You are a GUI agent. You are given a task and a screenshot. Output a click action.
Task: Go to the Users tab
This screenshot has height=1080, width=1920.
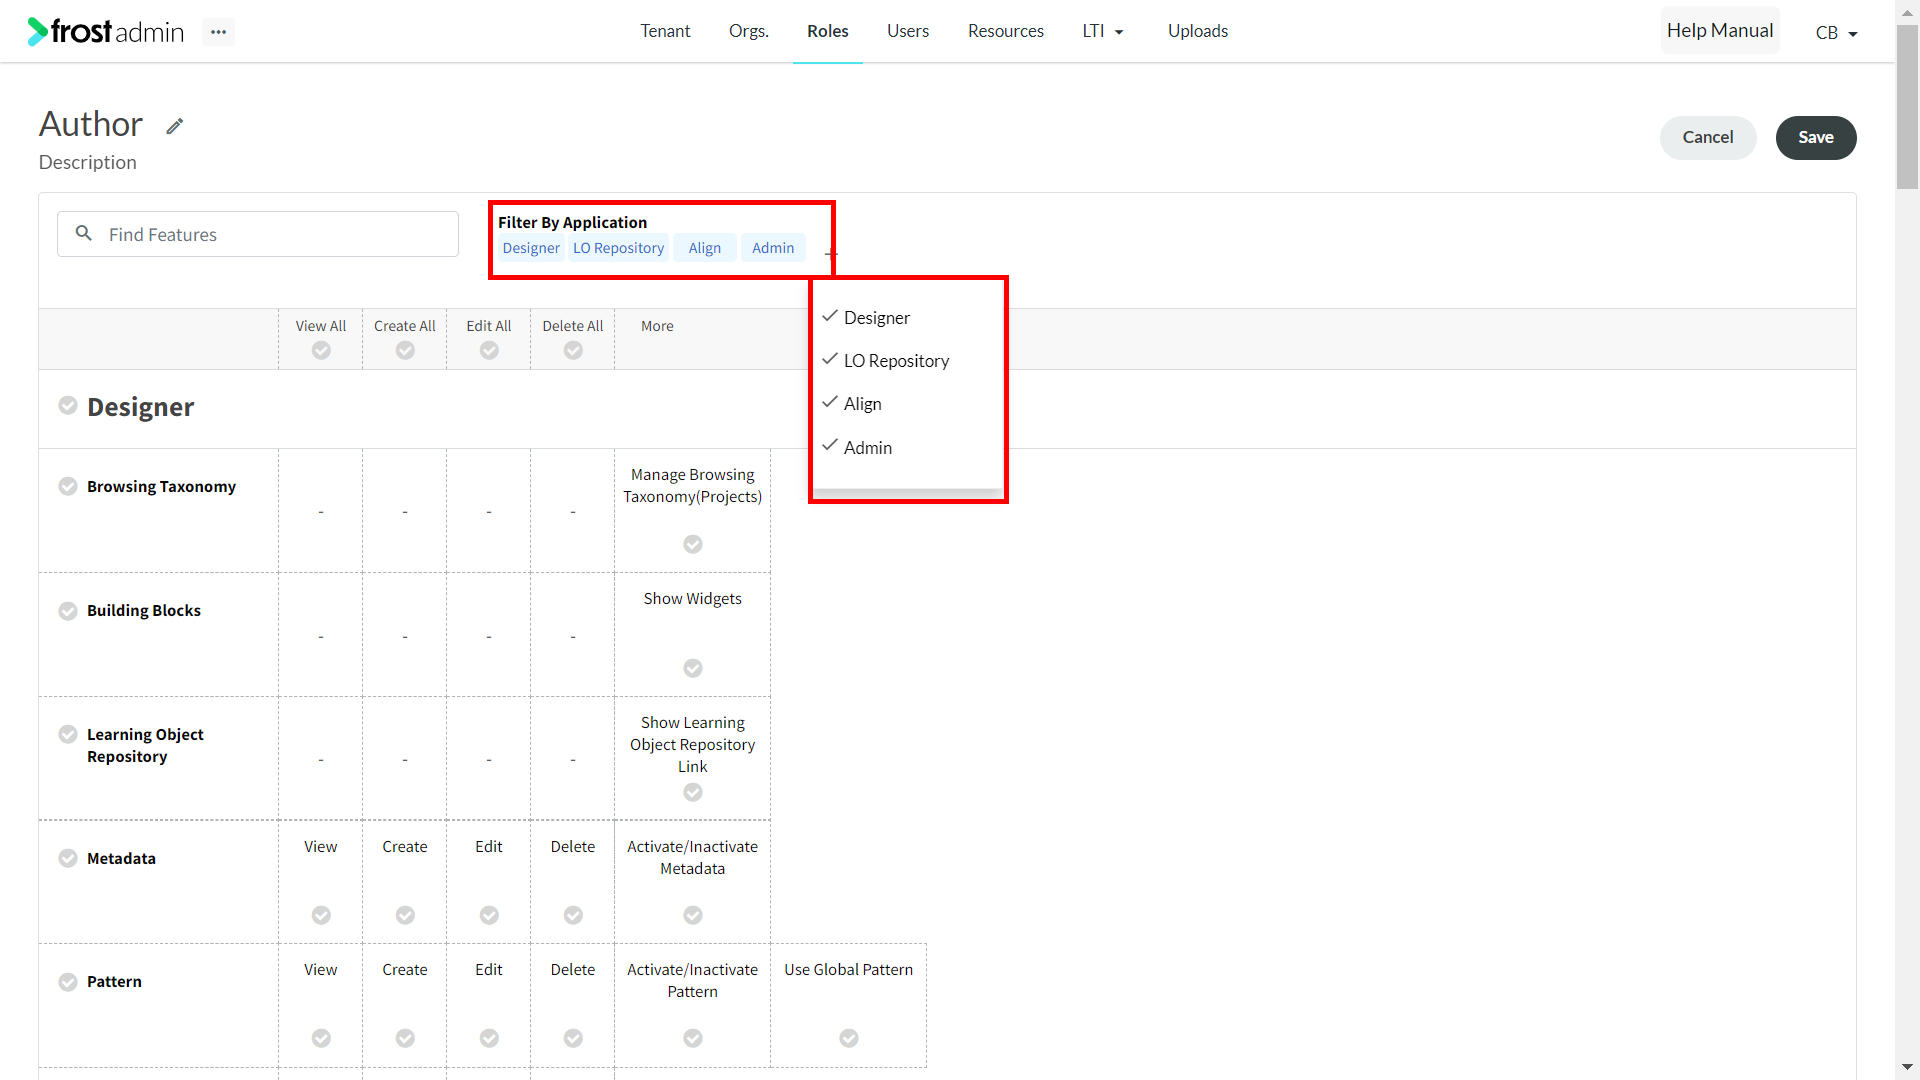pyautogui.click(x=908, y=31)
